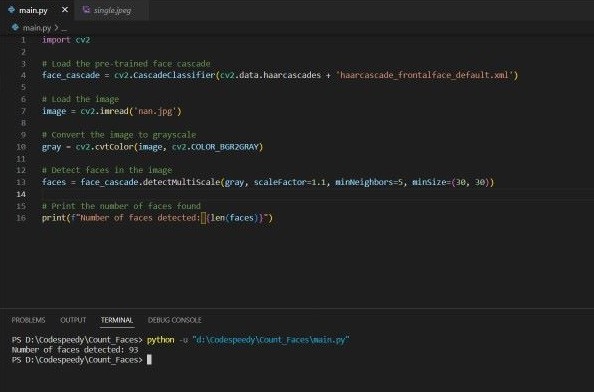Click main.py in the breadcrumb path

click(x=37, y=28)
